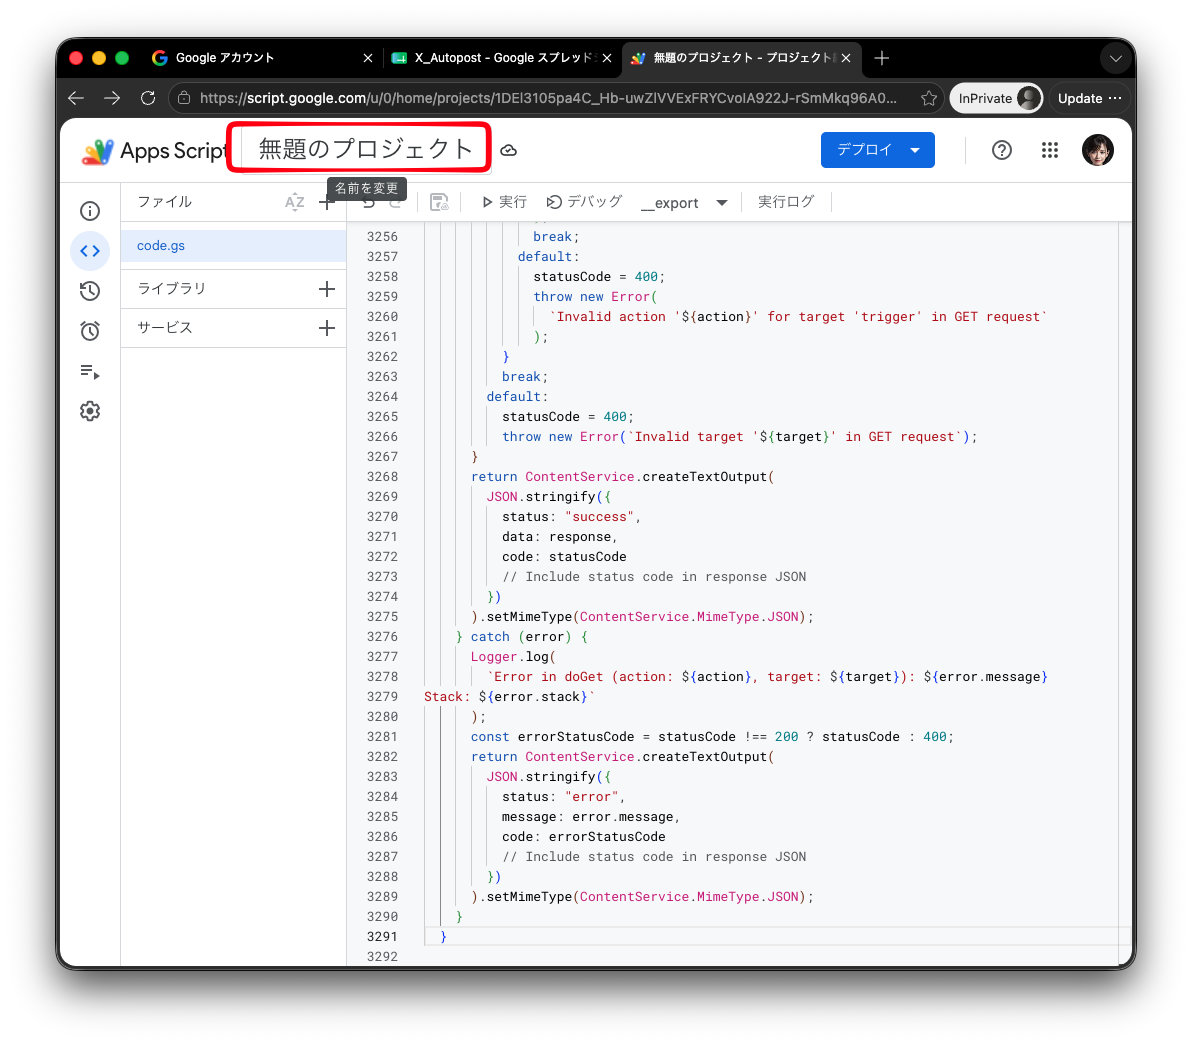Sort files alphabetically with AZ icon
The height and width of the screenshot is (1044, 1192).
coord(294,202)
